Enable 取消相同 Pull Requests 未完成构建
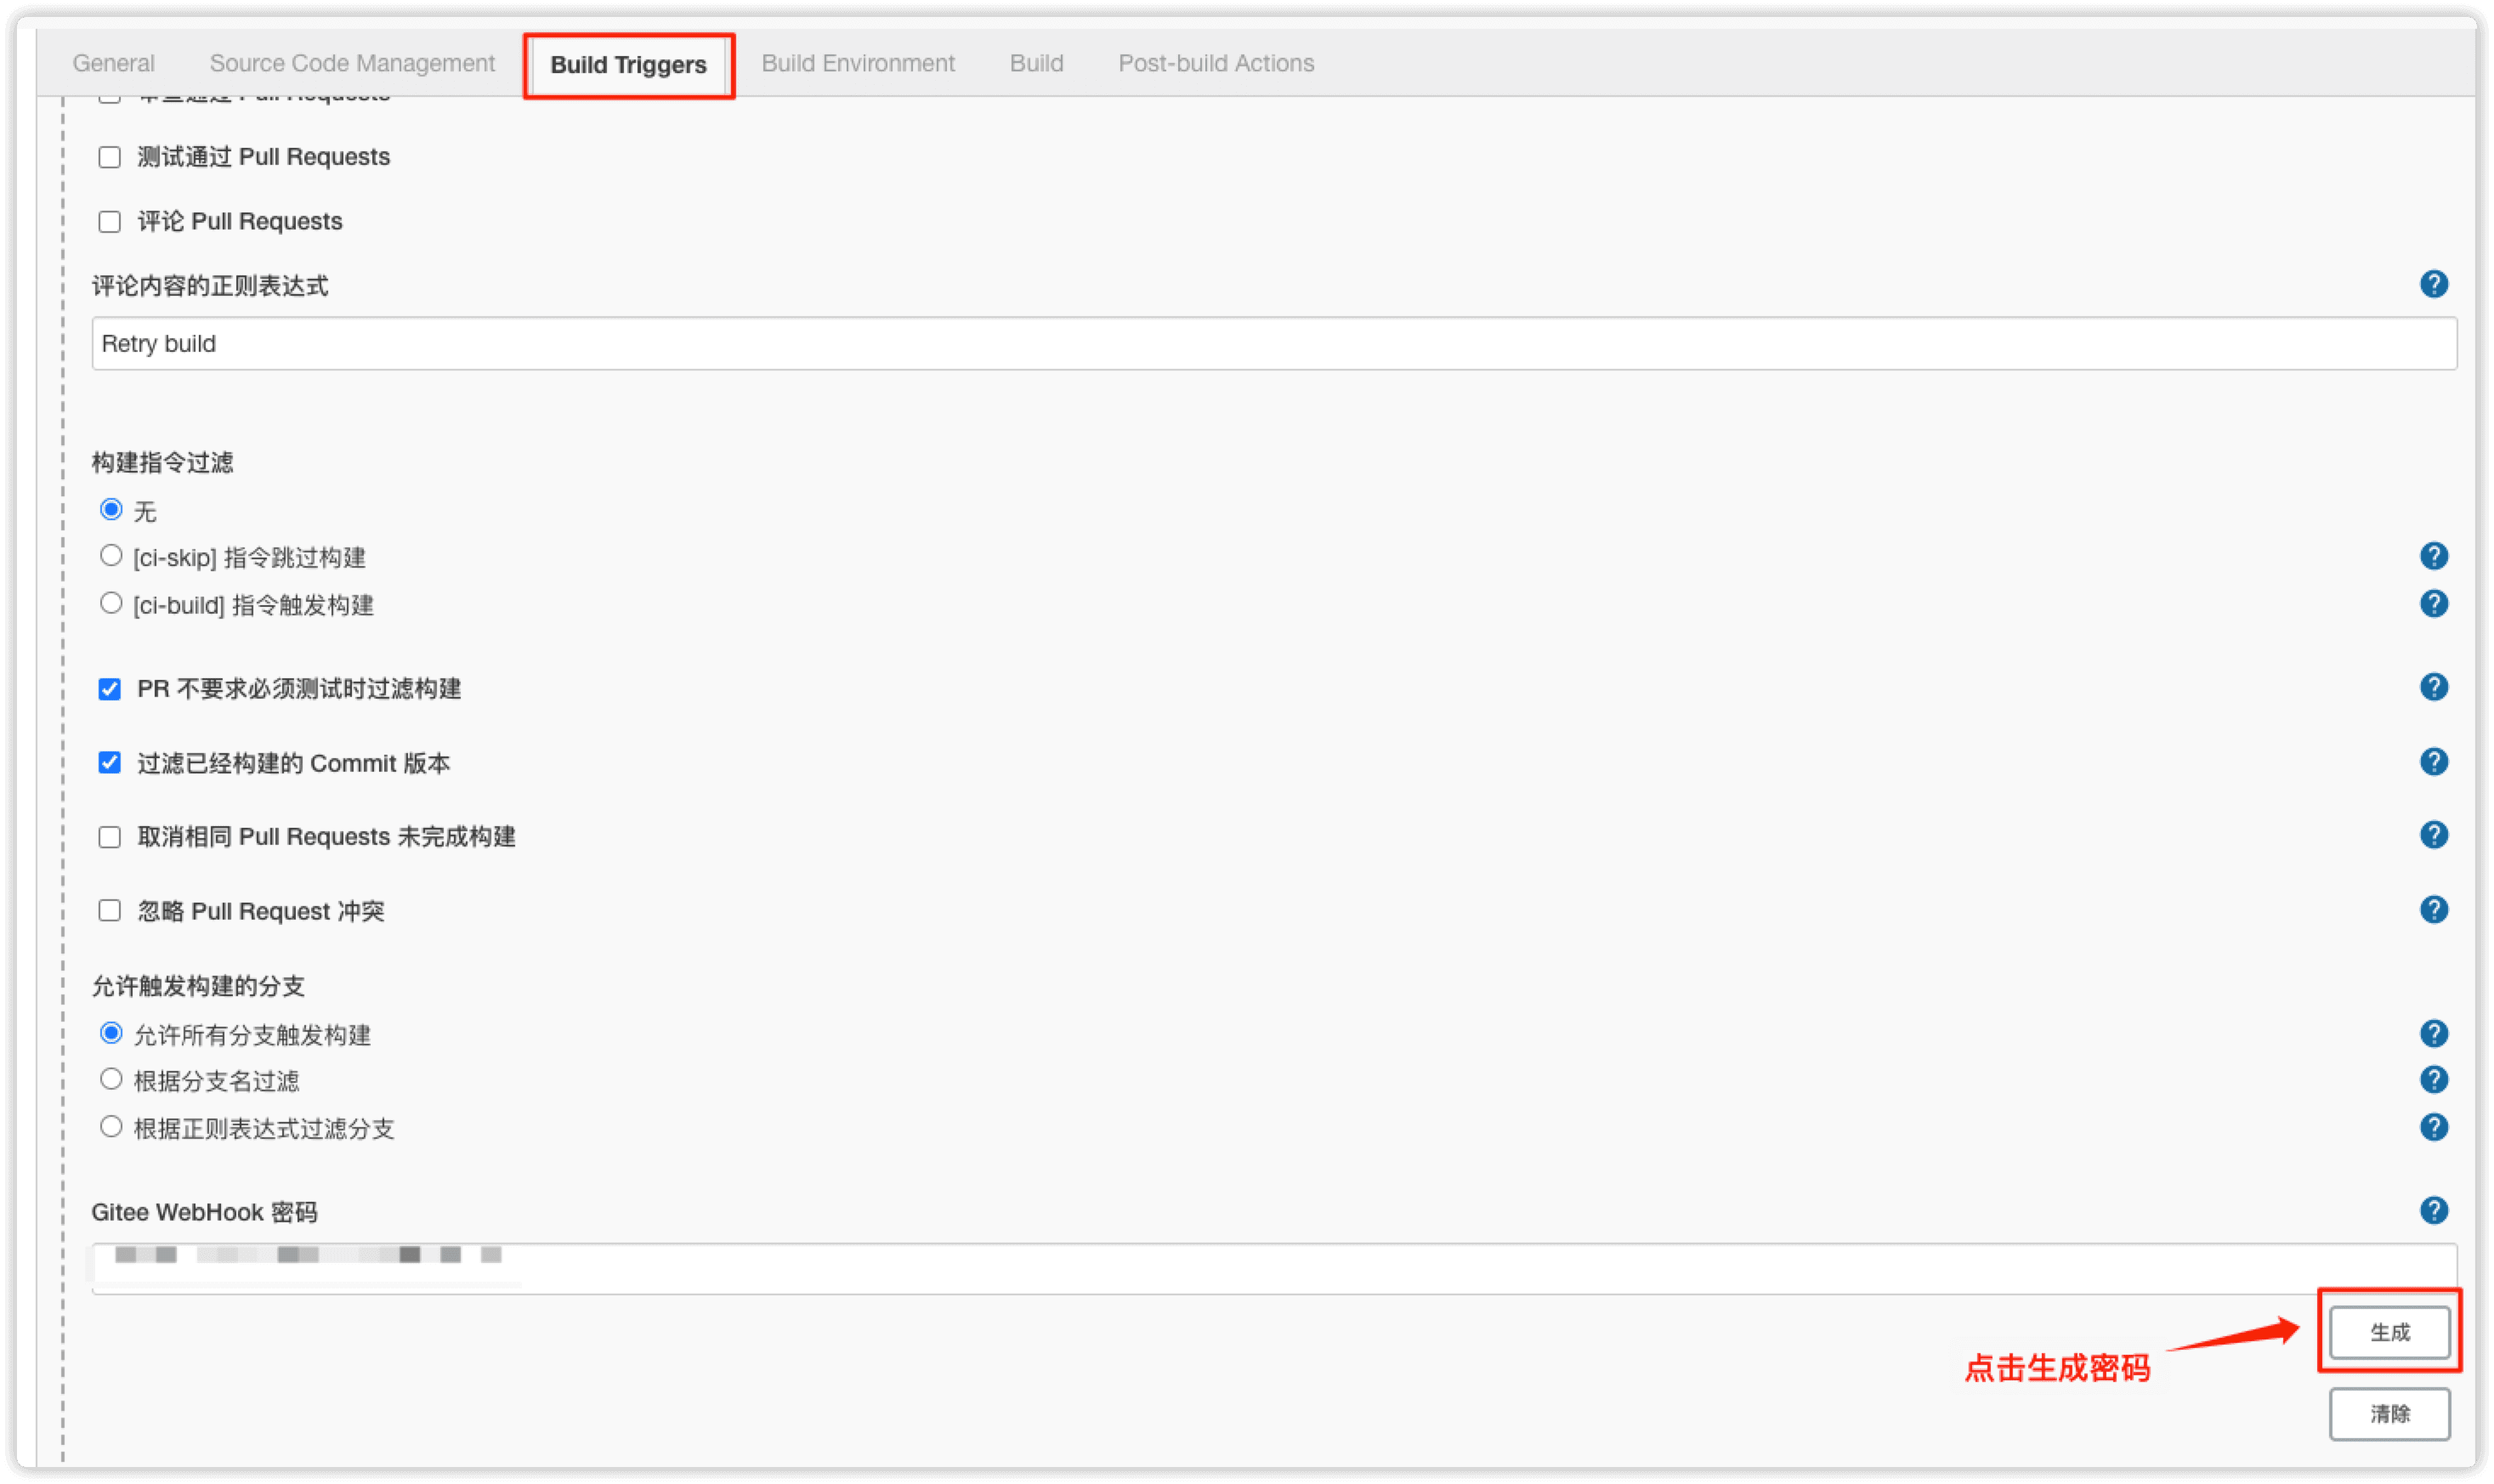This screenshot has height=1484, width=2494. pyautogui.click(x=110, y=837)
